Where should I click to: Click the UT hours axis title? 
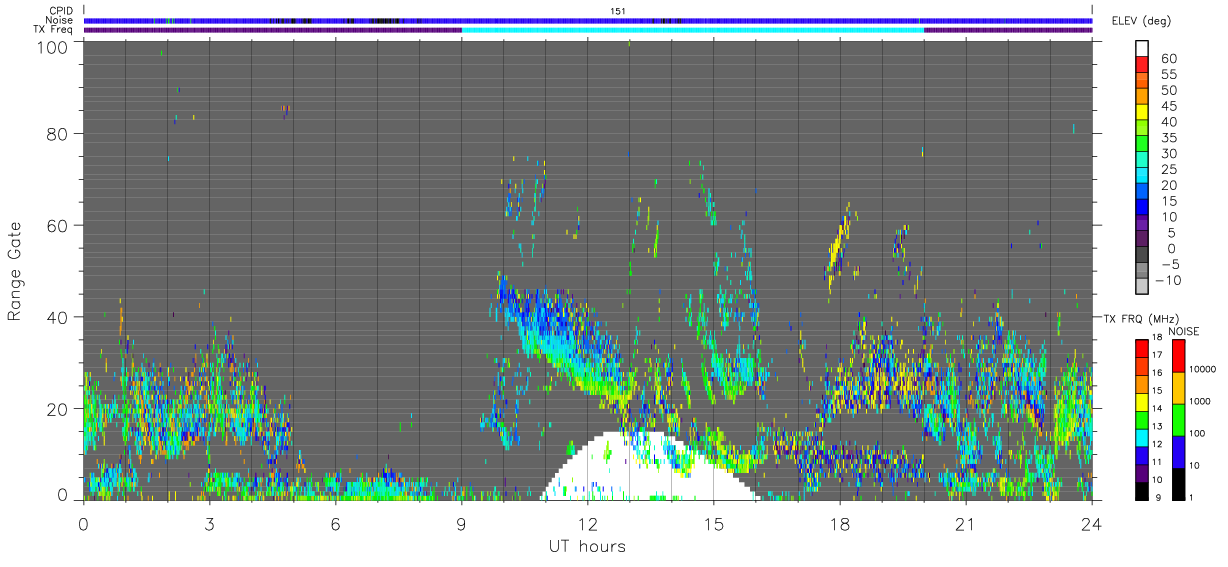pos(586,546)
